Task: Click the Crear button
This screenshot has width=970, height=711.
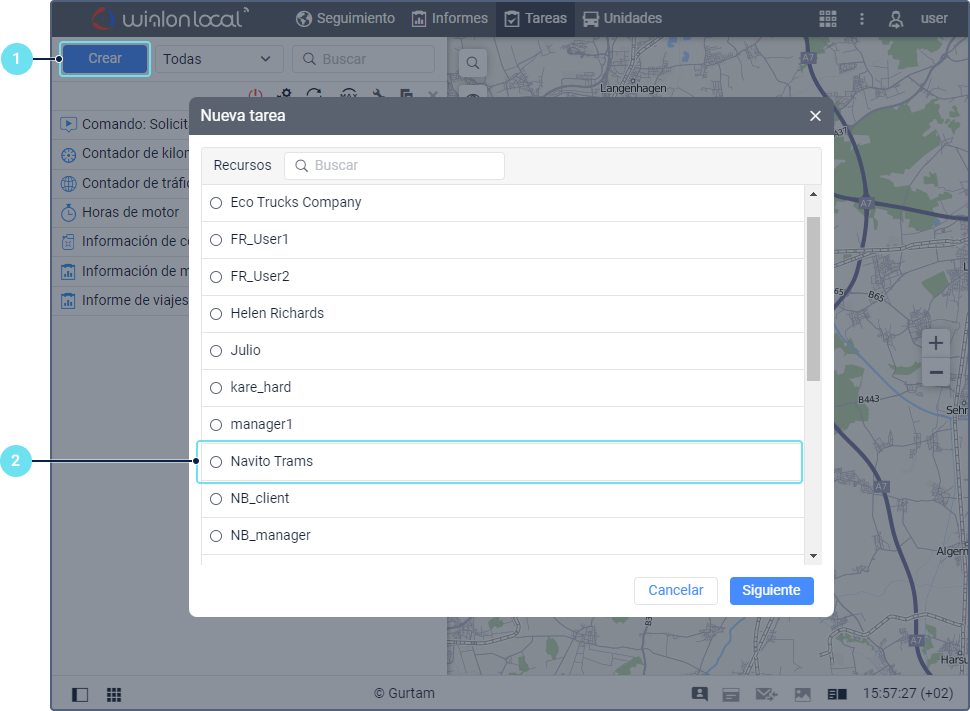Action: (105, 59)
